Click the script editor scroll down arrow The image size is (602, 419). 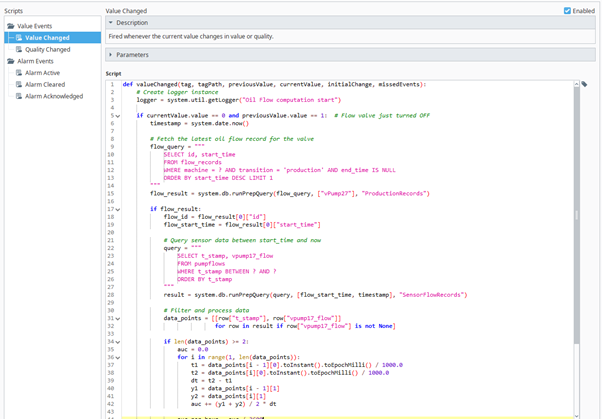click(x=576, y=416)
